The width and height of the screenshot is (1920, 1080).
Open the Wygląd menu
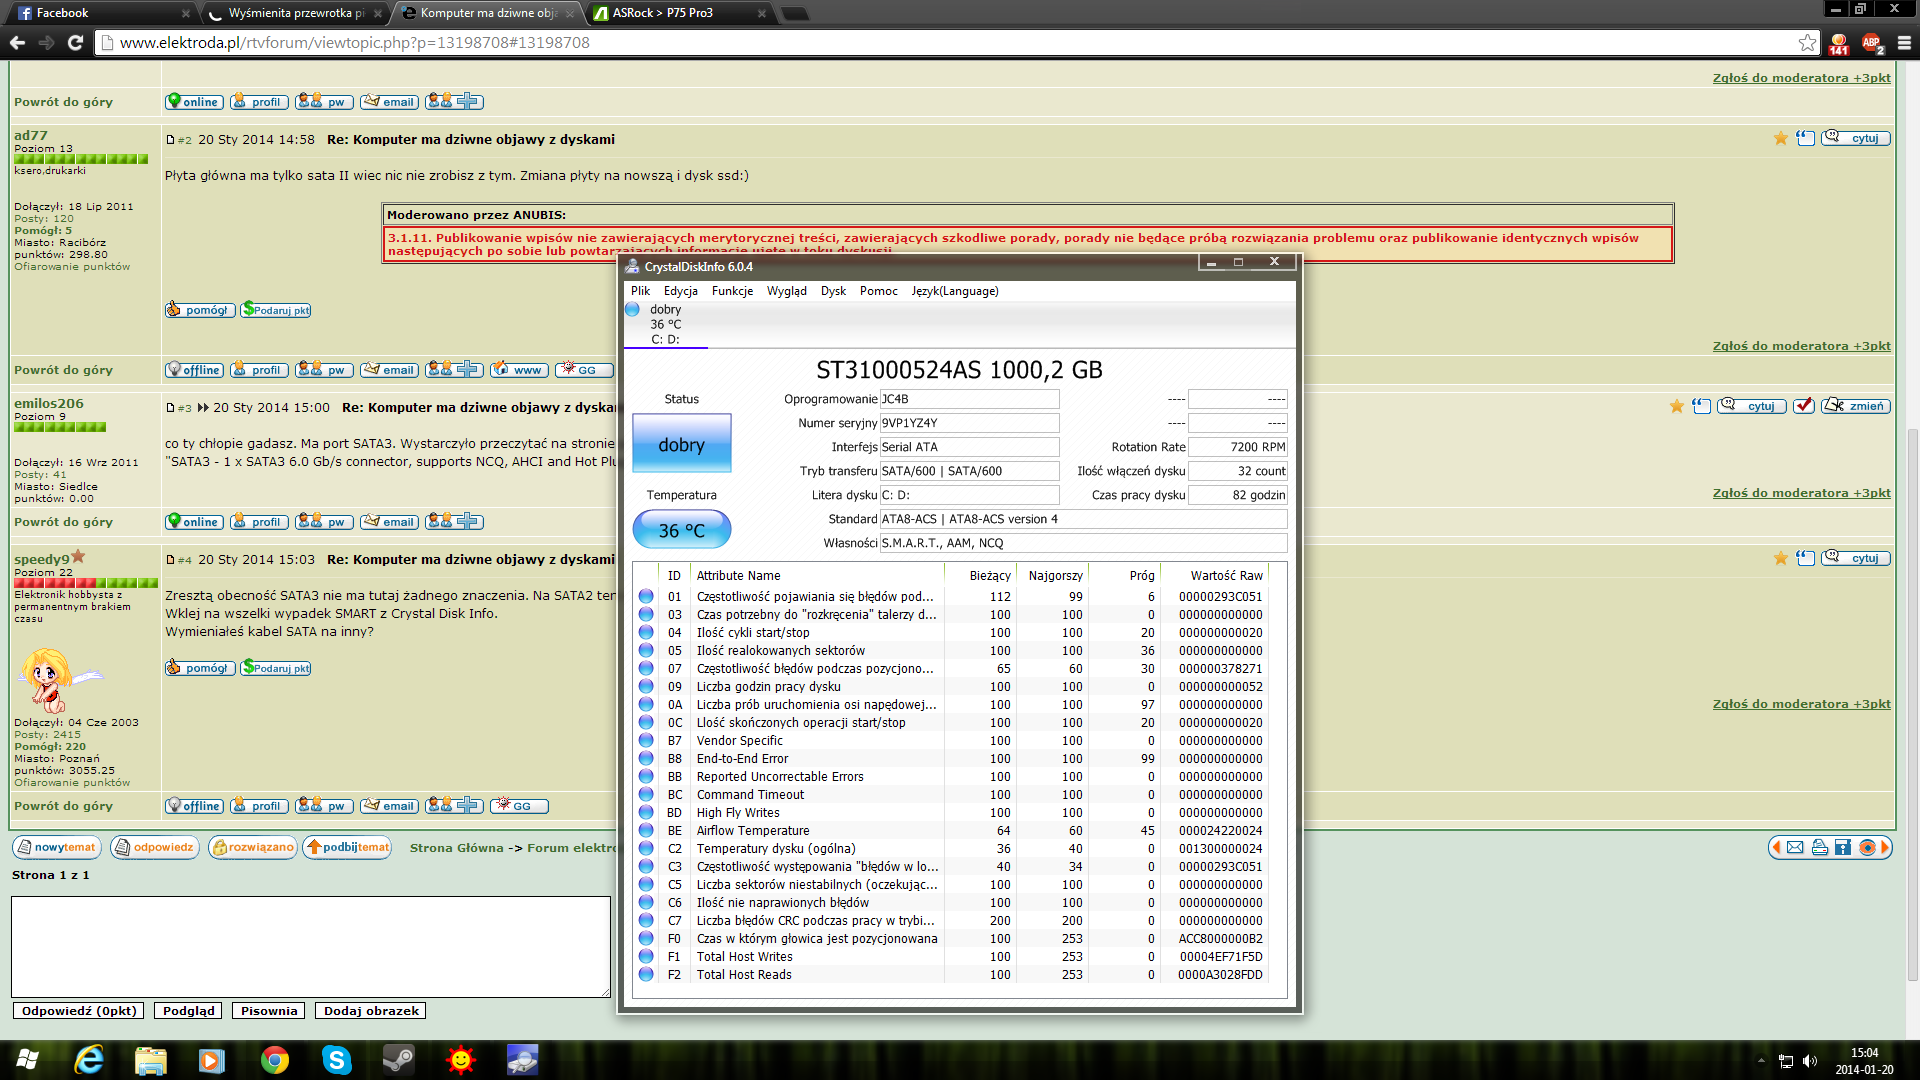786,291
